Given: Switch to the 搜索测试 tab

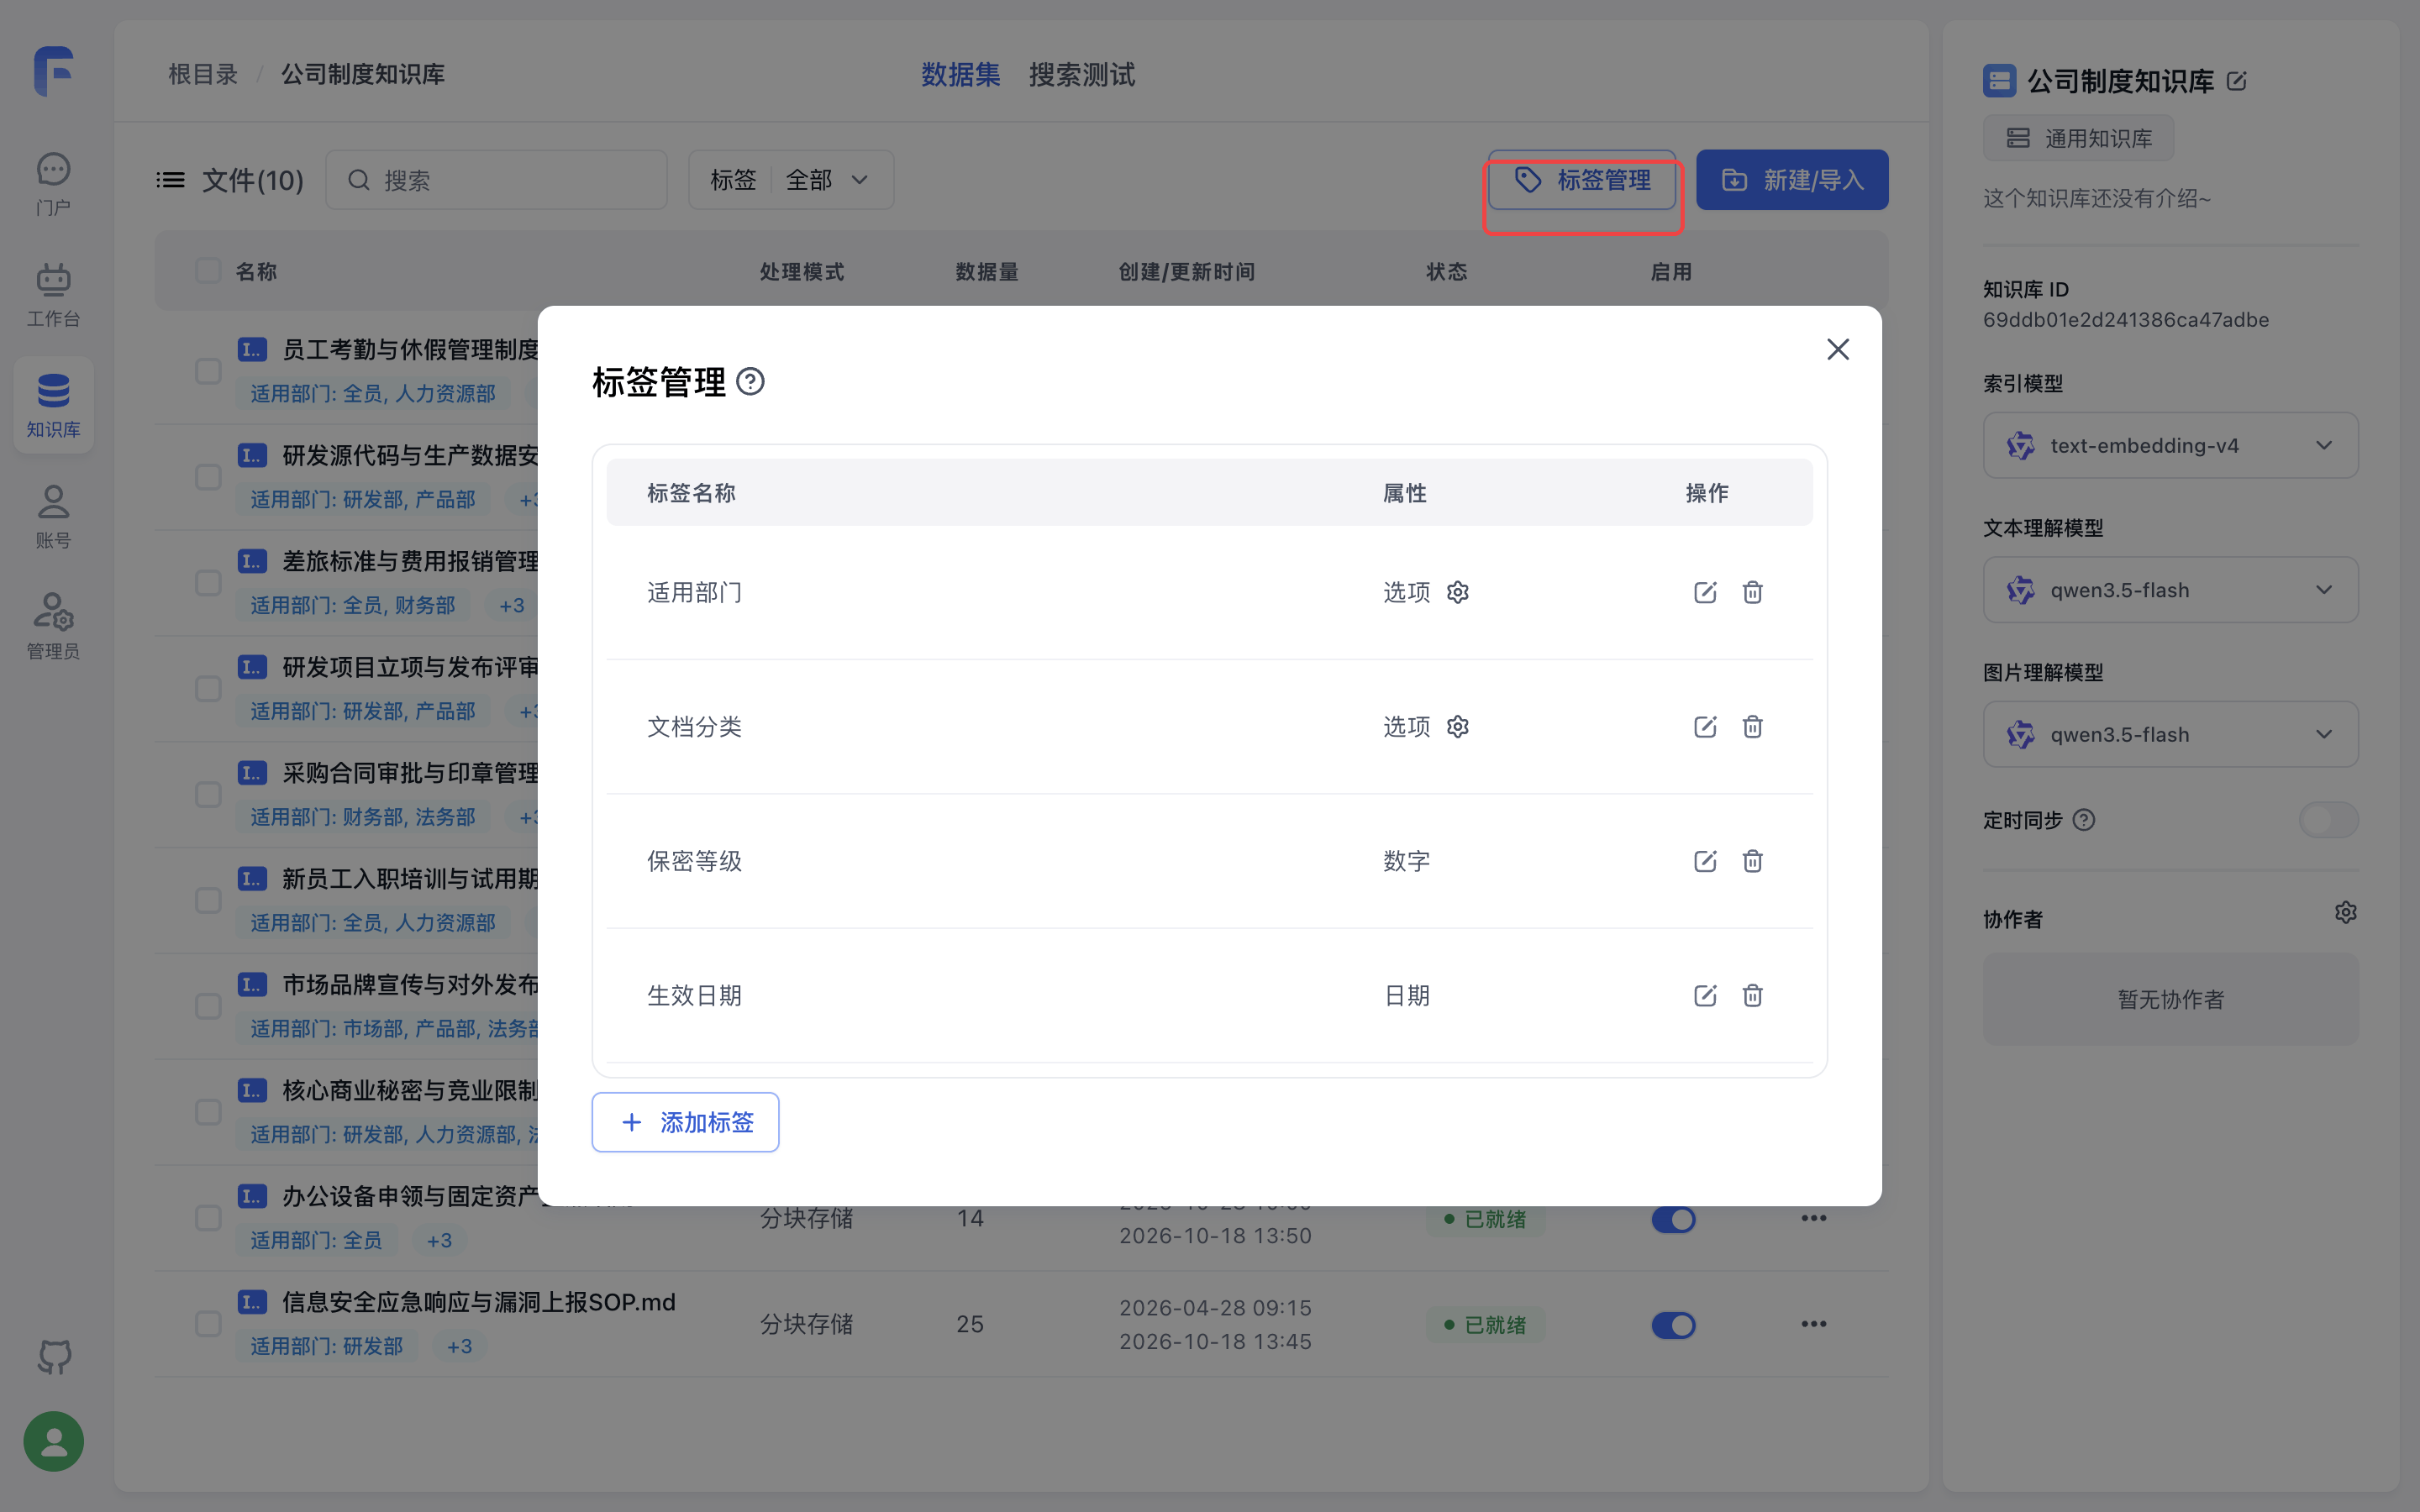Looking at the screenshot, I should (x=1082, y=75).
